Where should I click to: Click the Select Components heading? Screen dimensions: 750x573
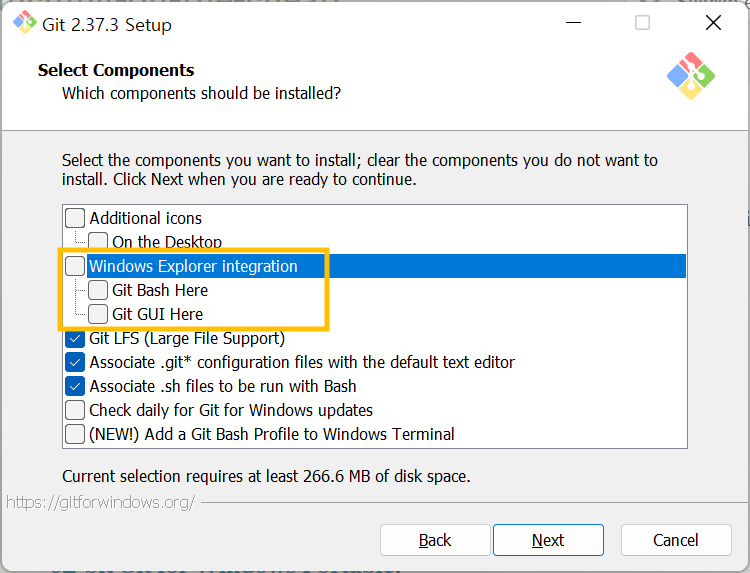point(116,70)
